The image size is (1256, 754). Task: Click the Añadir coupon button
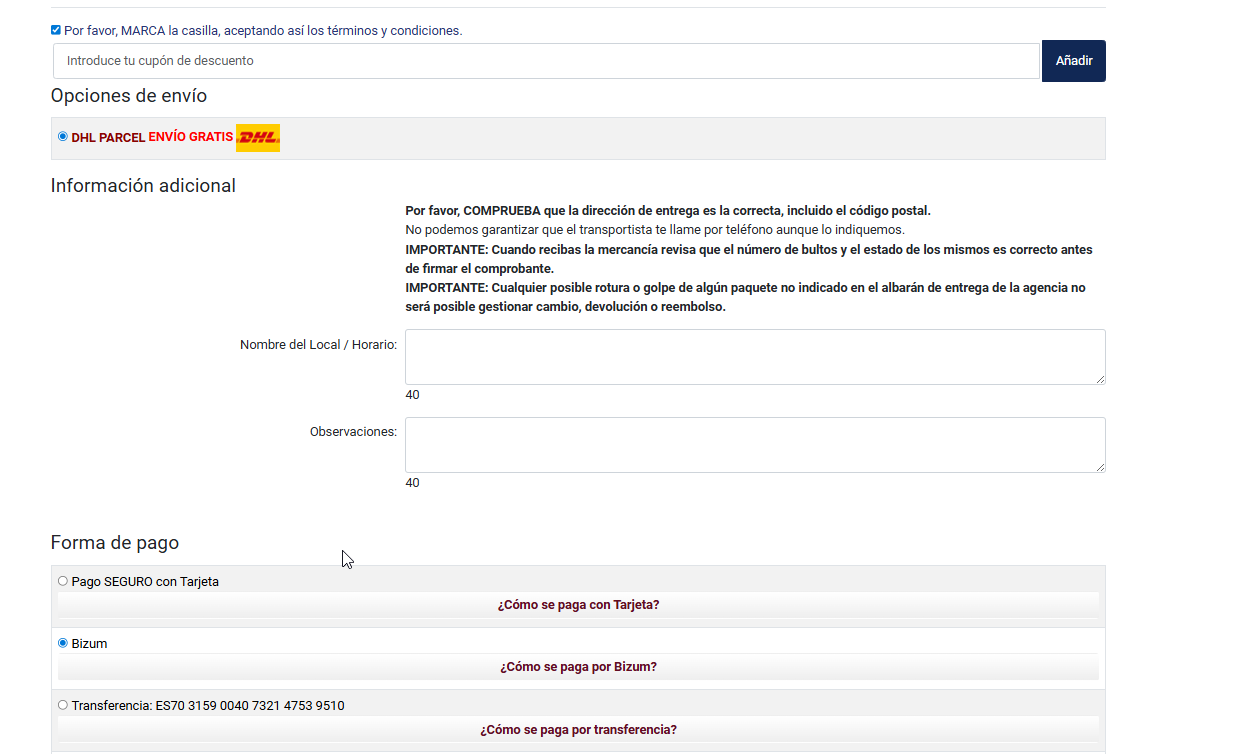pos(1074,61)
